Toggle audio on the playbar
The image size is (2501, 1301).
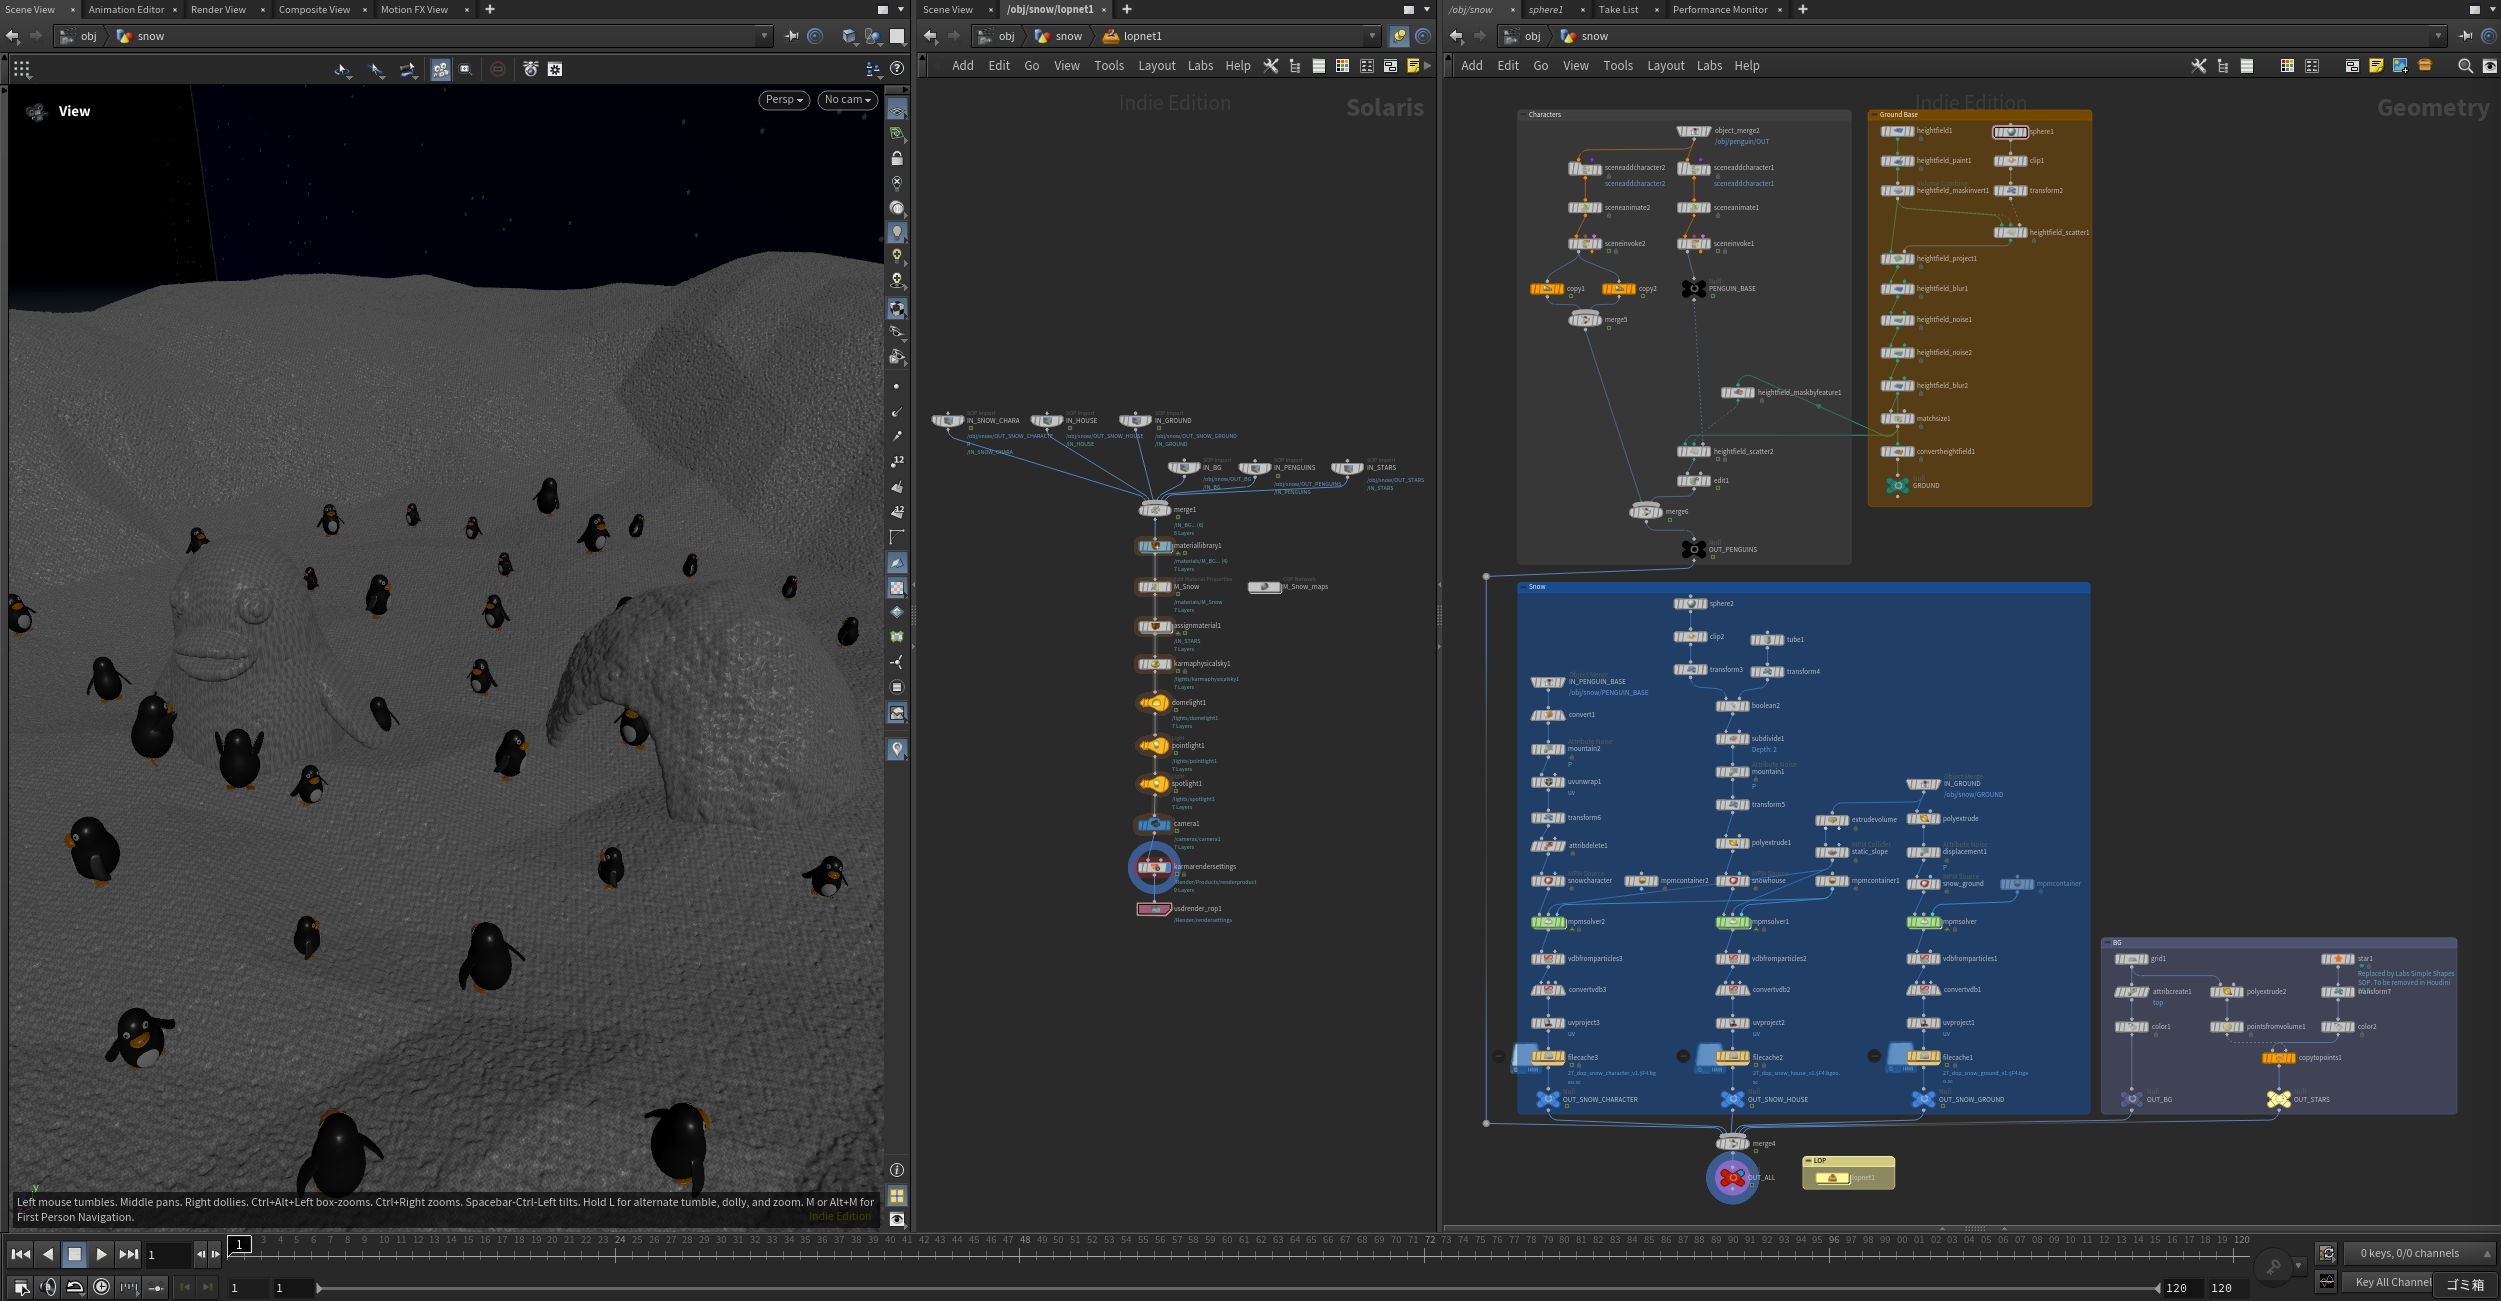tap(48, 1287)
